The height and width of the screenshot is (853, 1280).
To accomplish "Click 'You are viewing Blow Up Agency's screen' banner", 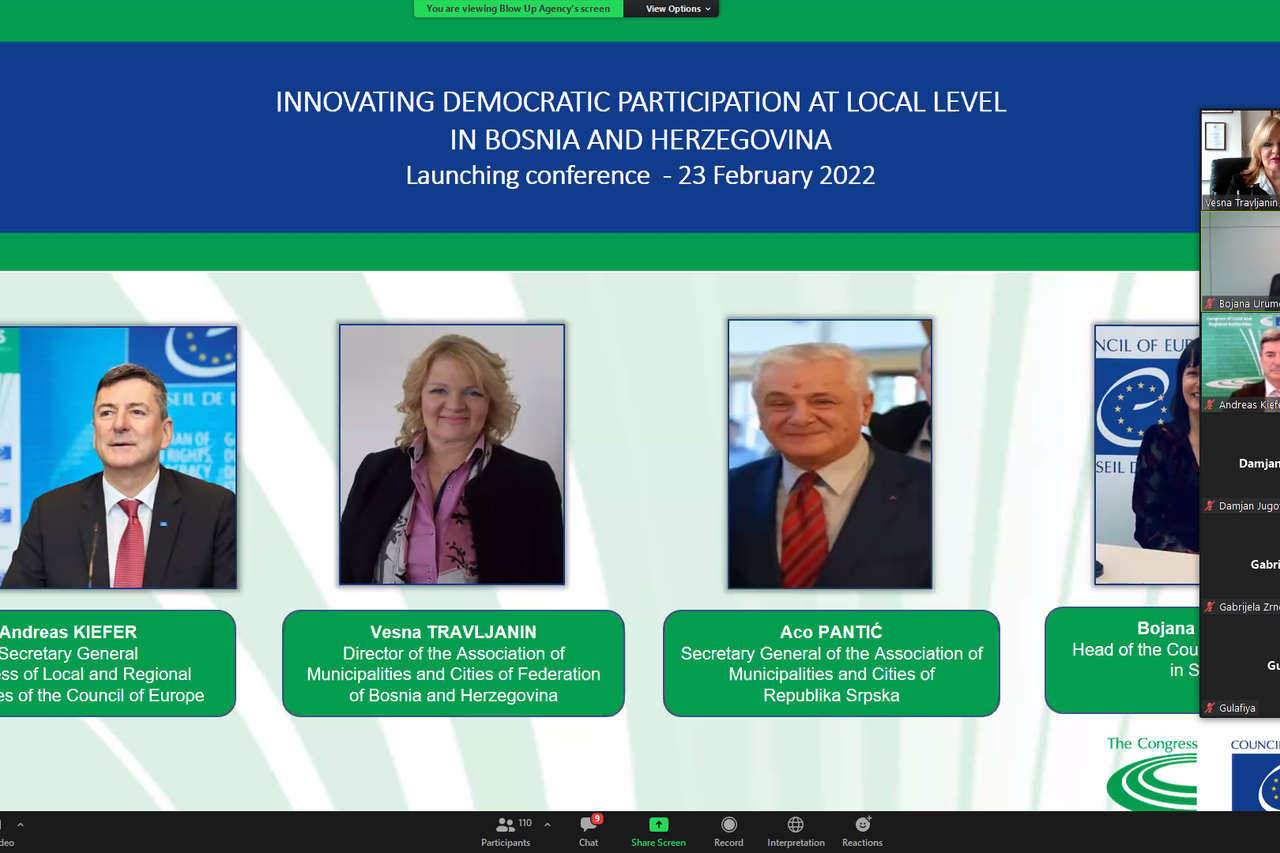I will [x=518, y=9].
